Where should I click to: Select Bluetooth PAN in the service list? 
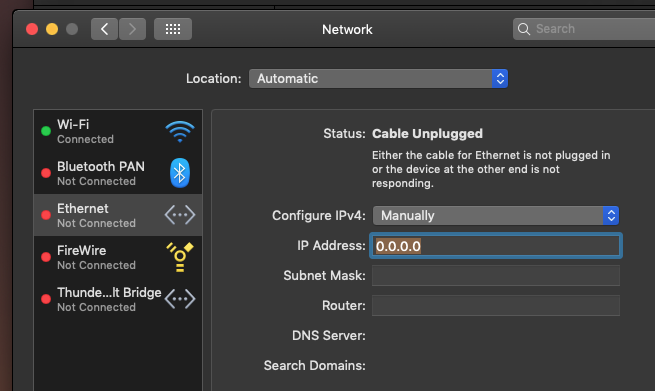pos(118,173)
